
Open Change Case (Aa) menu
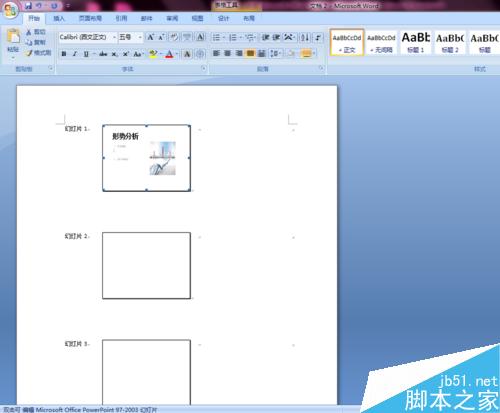click(138, 54)
